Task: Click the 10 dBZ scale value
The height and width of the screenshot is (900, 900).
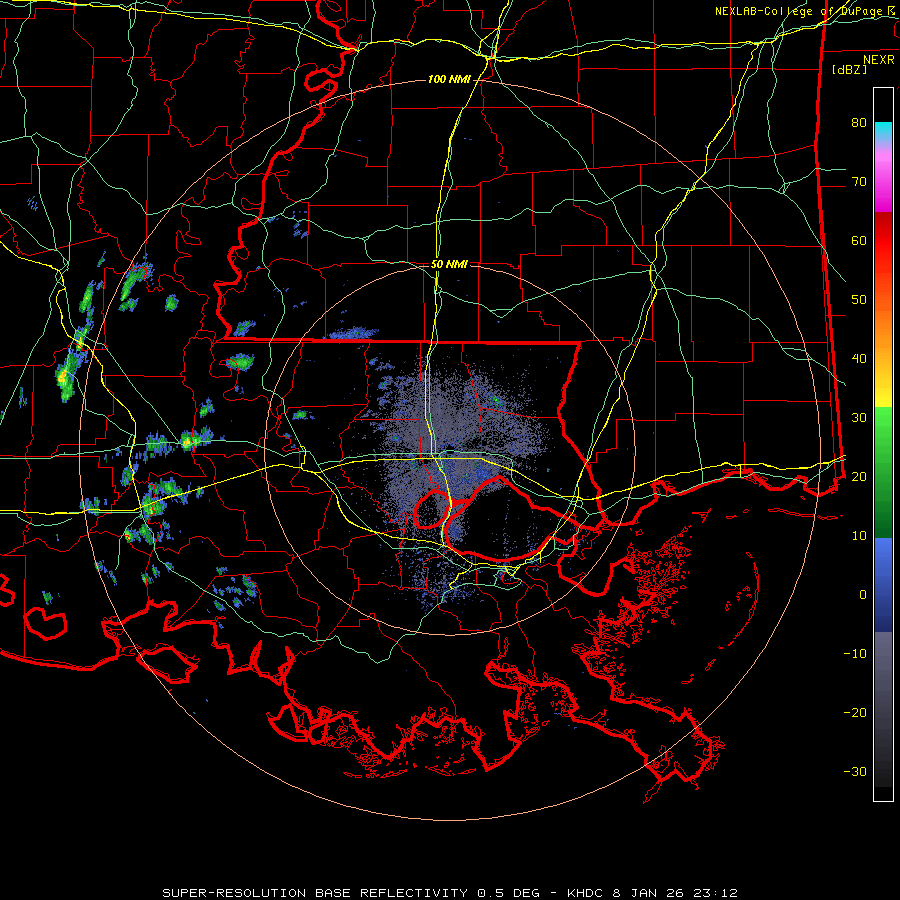Action: point(859,536)
